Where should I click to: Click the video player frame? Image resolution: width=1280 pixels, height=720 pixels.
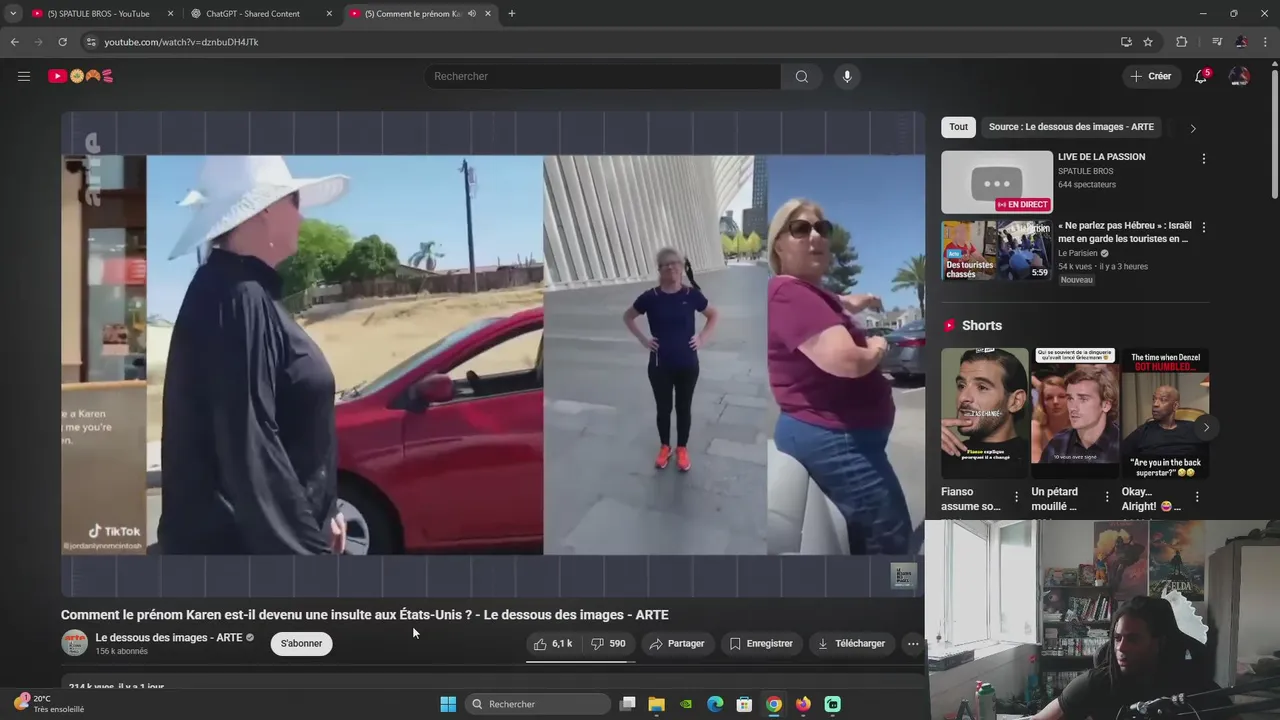pyautogui.click(x=493, y=354)
